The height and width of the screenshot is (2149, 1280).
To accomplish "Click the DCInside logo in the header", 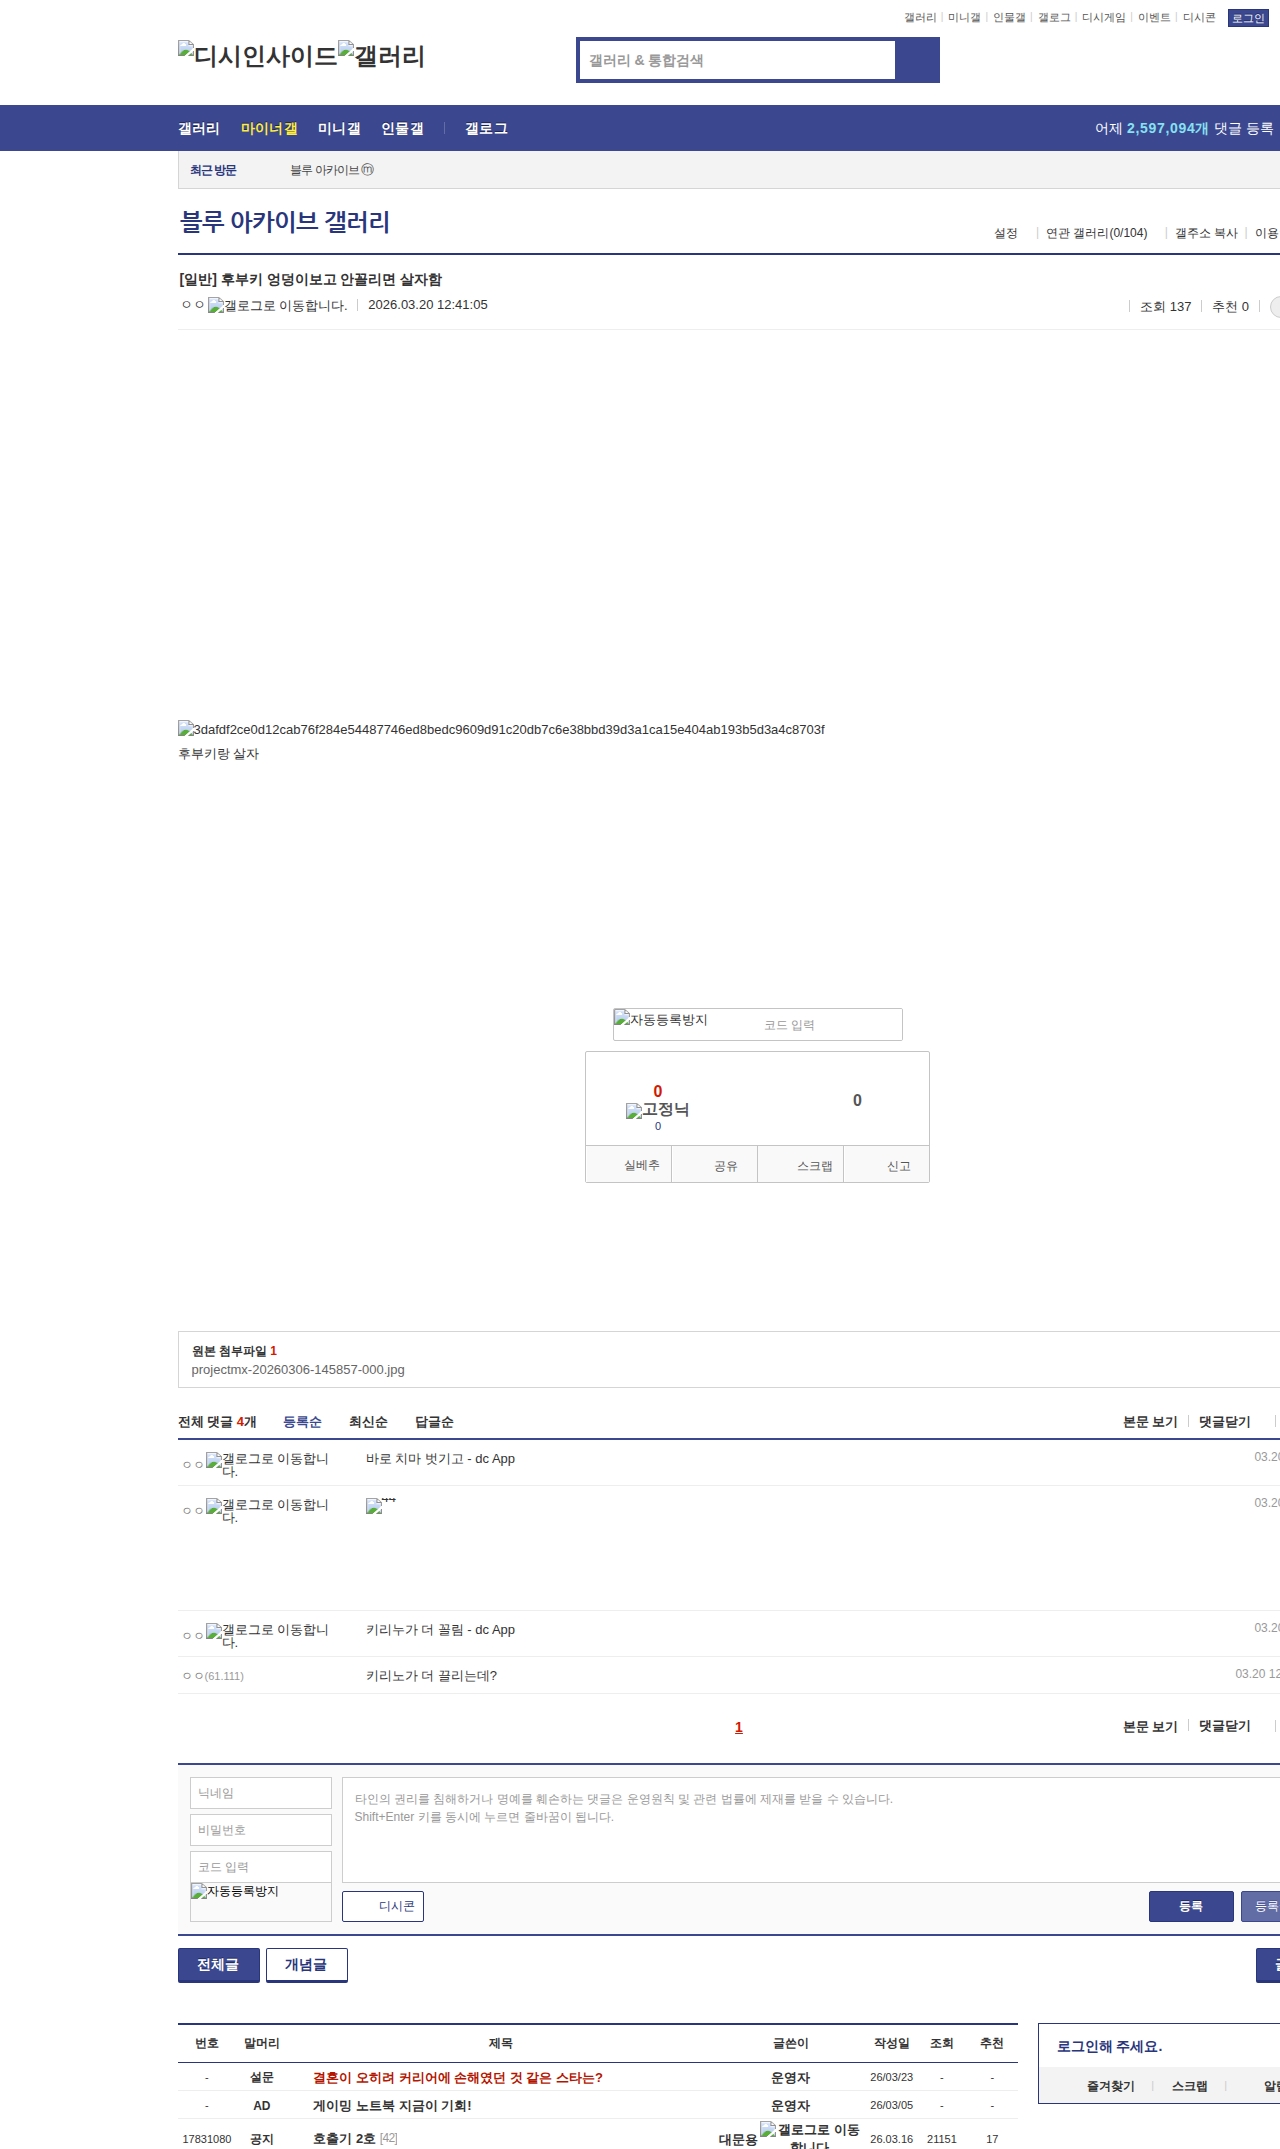I will [x=258, y=56].
